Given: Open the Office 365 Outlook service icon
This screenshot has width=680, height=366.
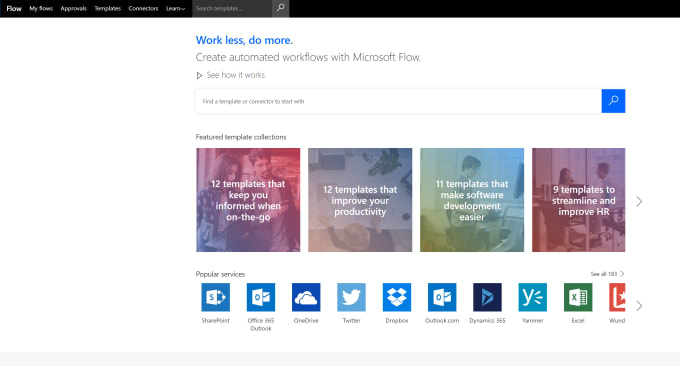Looking at the screenshot, I should (x=261, y=297).
